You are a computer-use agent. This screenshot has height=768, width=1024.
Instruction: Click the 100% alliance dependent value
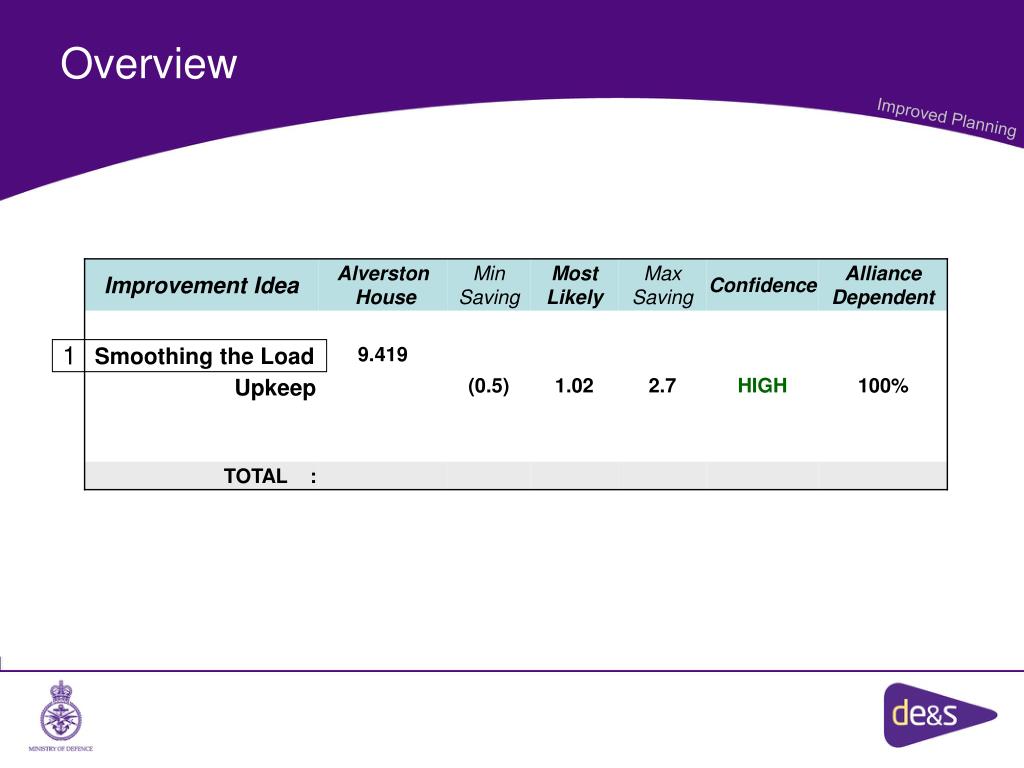tap(883, 386)
